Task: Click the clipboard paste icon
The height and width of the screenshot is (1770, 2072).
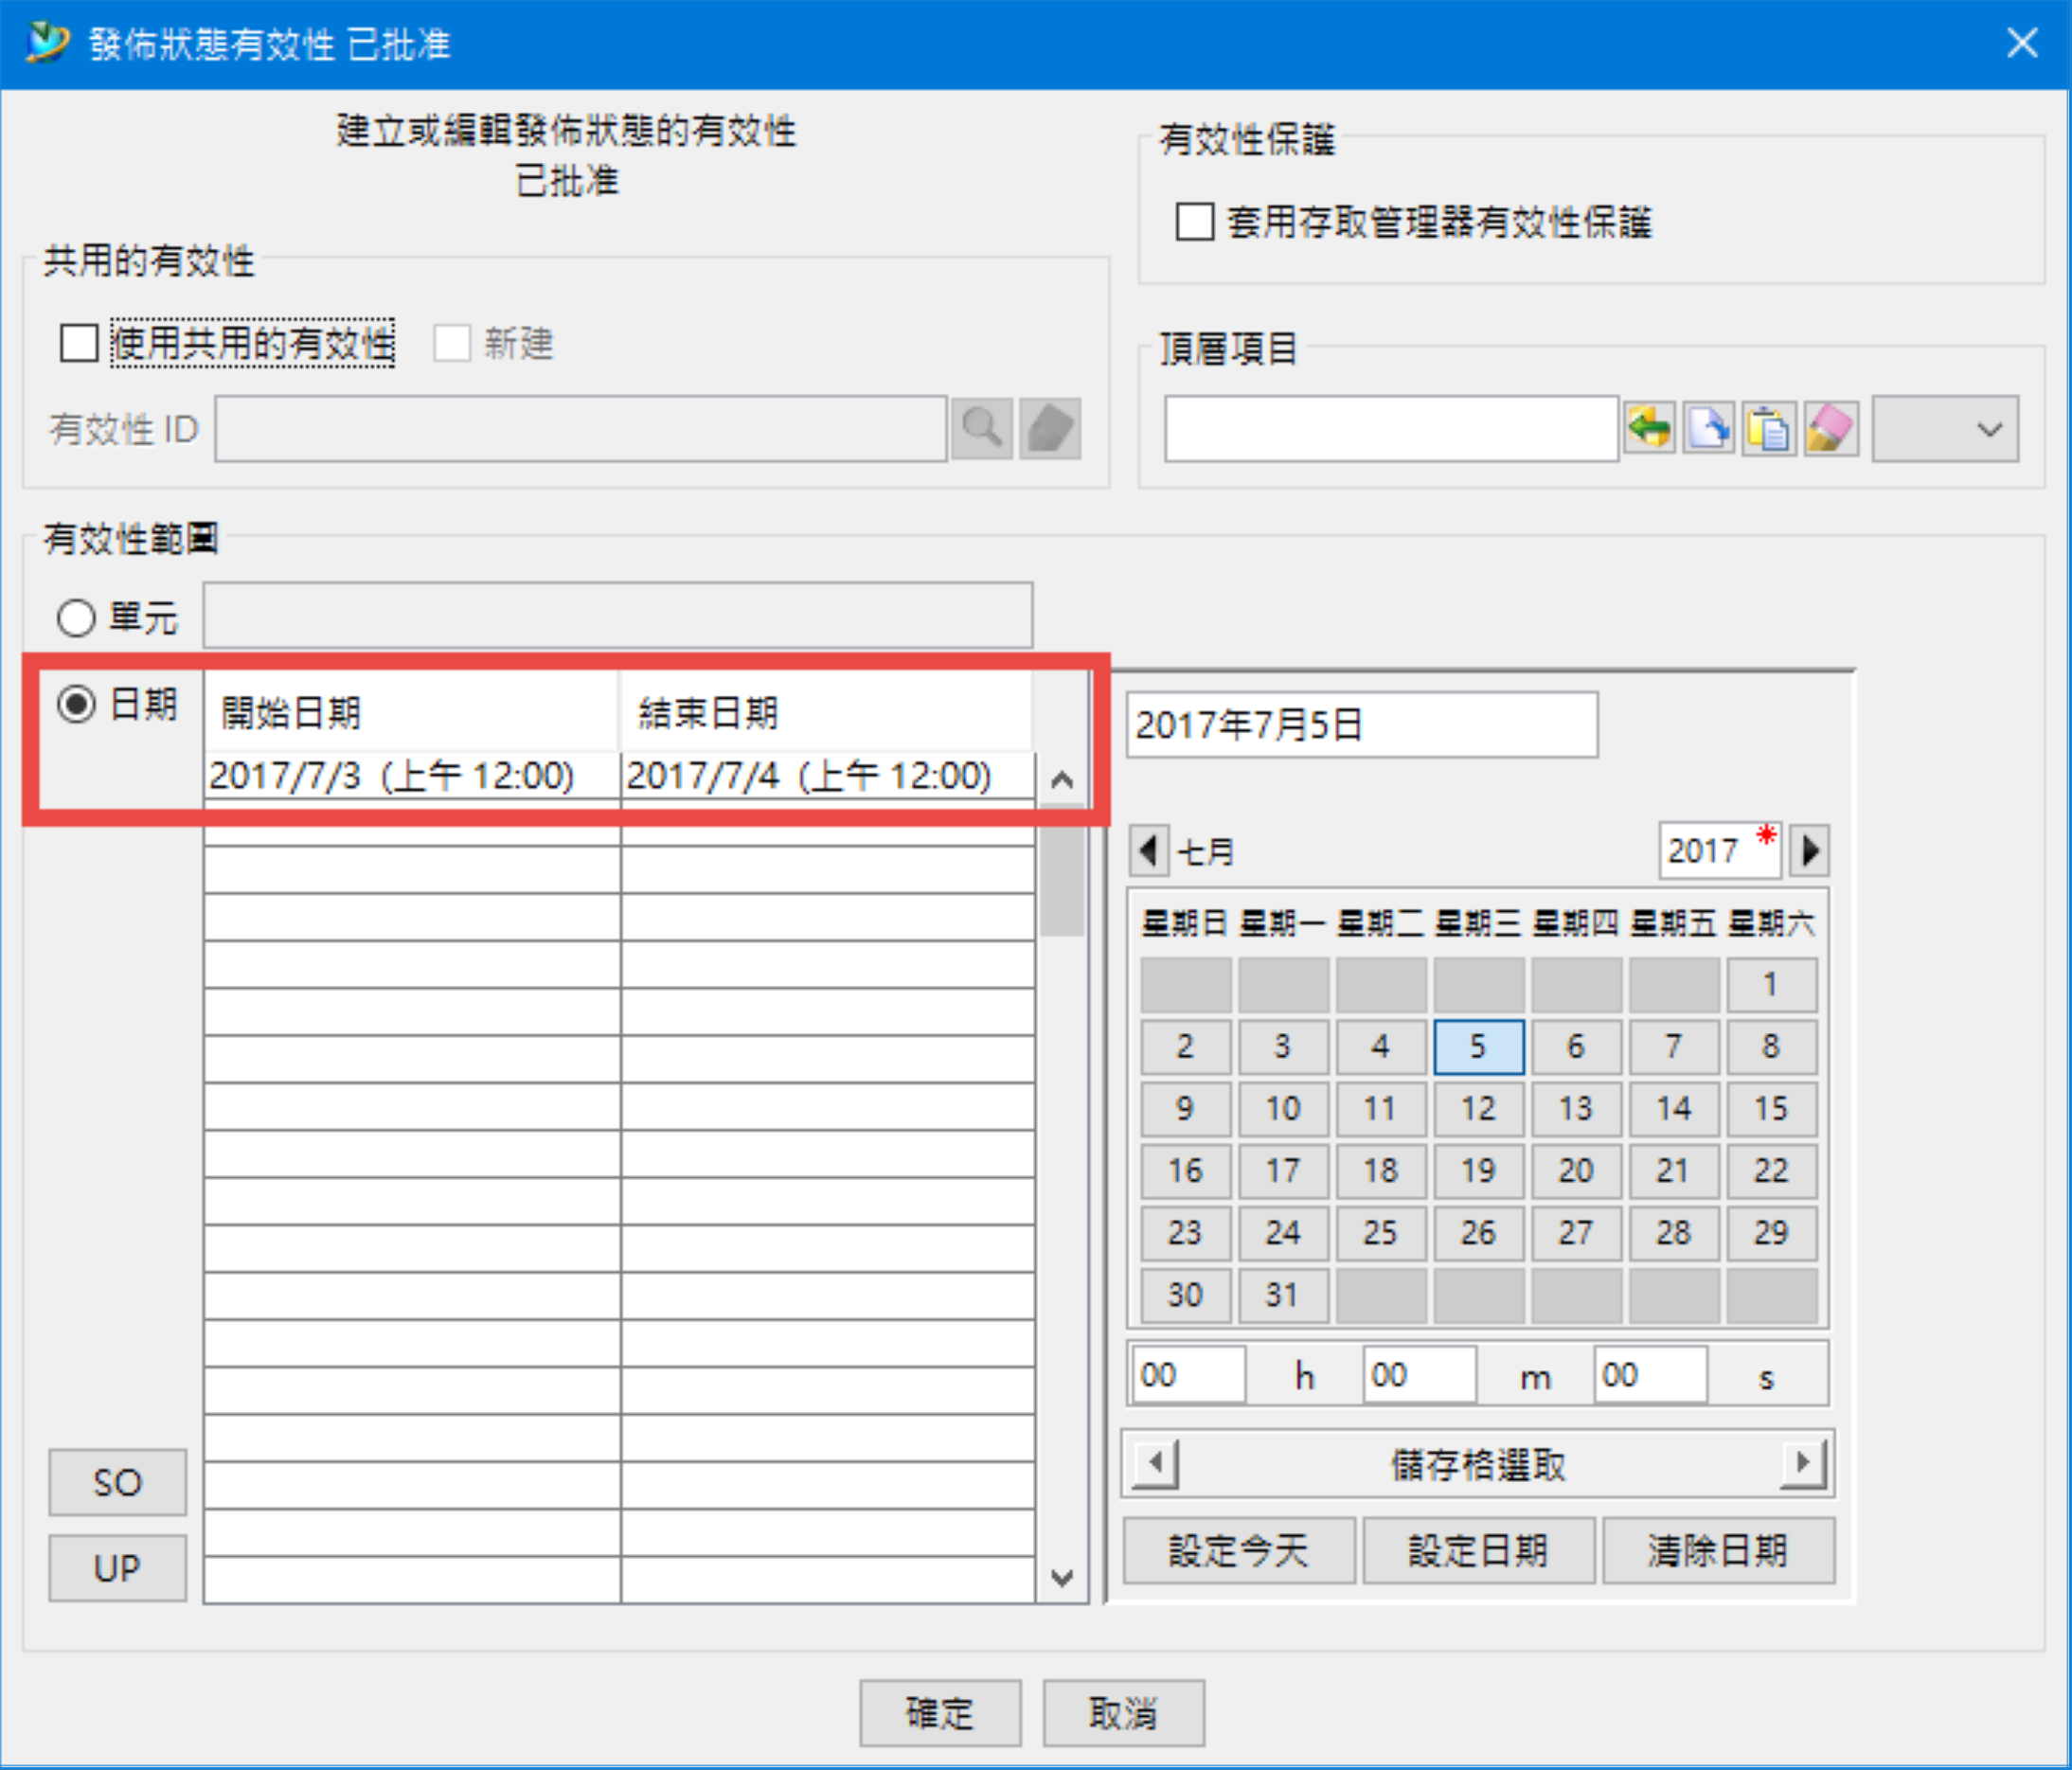Action: (x=1768, y=430)
